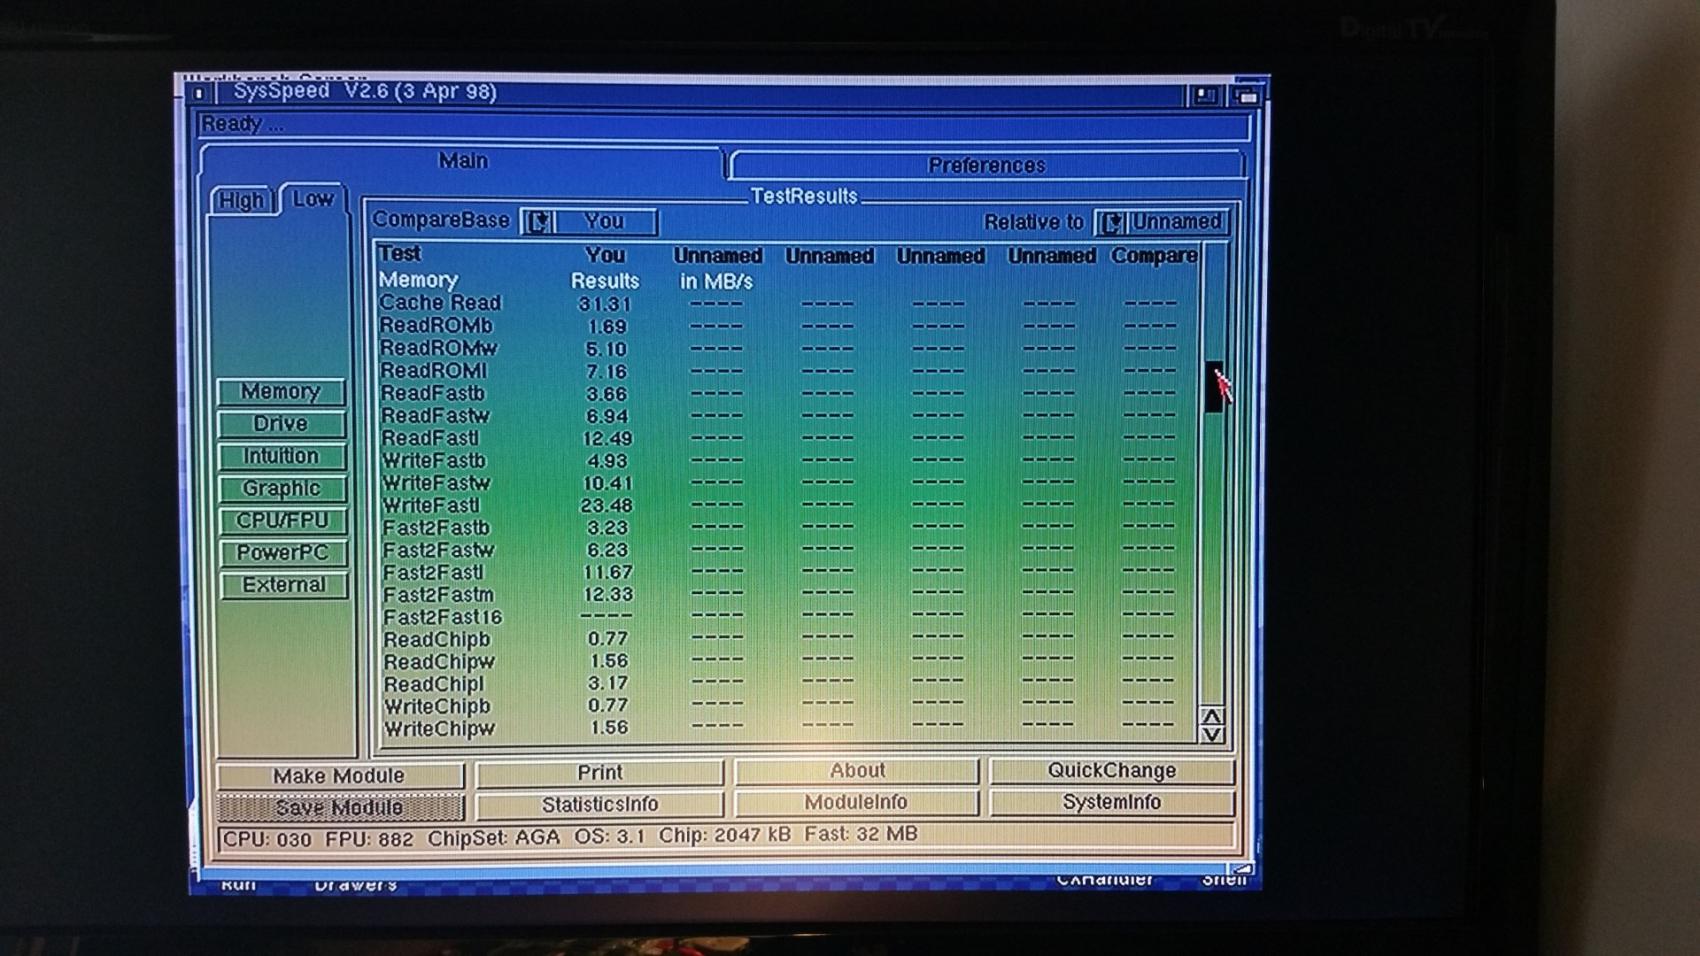Click the CPU: 030 status entry
Screen dimensions: 1700x956
click(x=267, y=839)
